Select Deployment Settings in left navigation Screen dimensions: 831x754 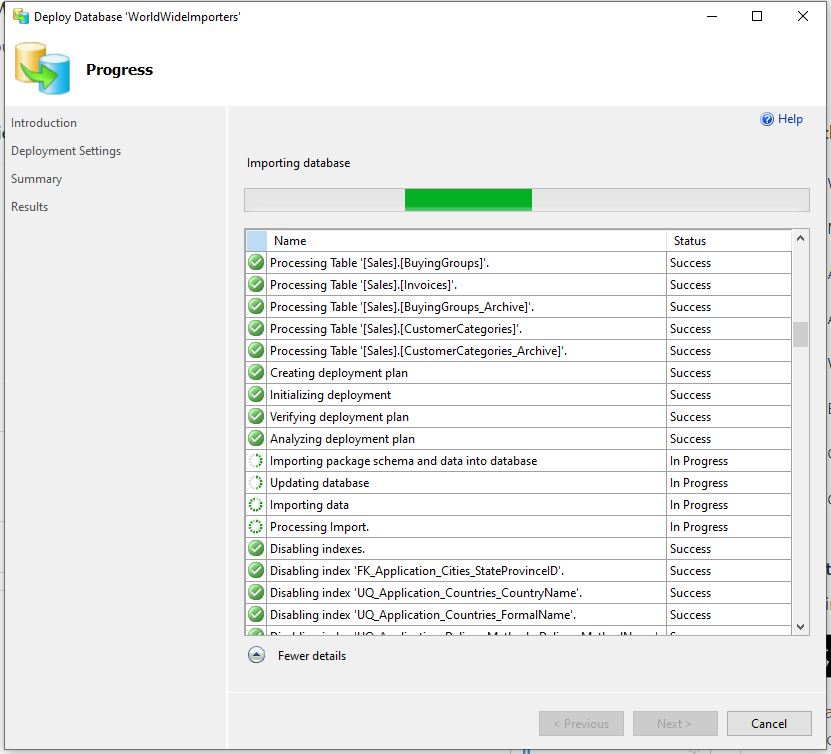click(66, 151)
